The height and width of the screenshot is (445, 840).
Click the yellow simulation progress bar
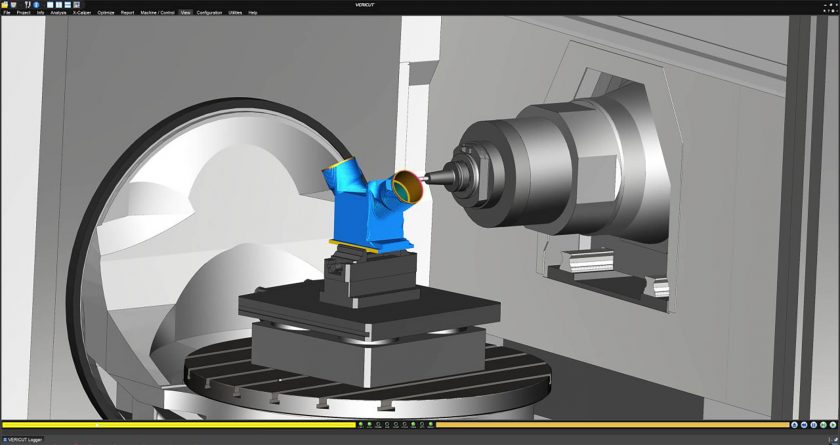[178, 425]
